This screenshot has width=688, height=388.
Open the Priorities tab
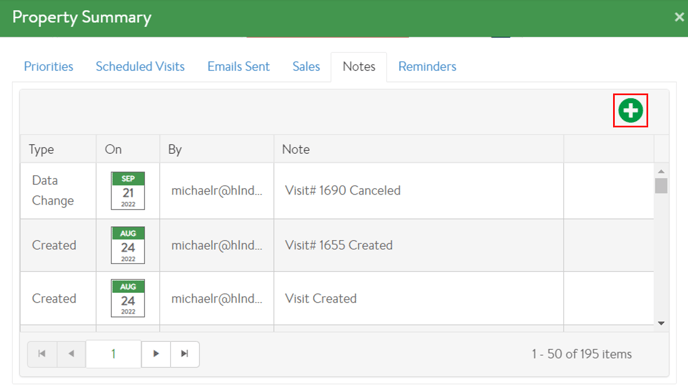48,66
